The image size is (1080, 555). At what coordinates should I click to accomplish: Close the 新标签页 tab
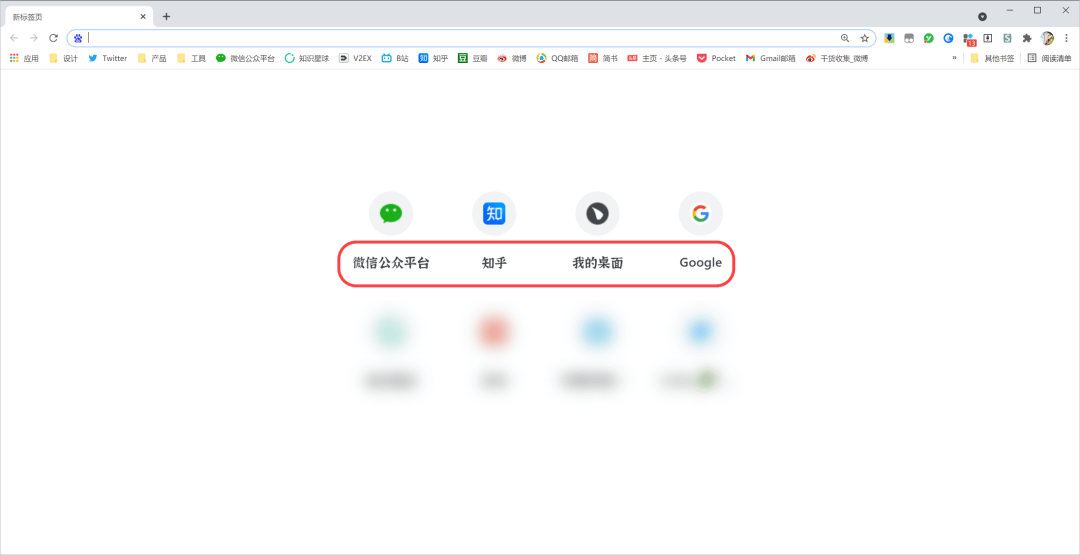click(x=143, y=17)
